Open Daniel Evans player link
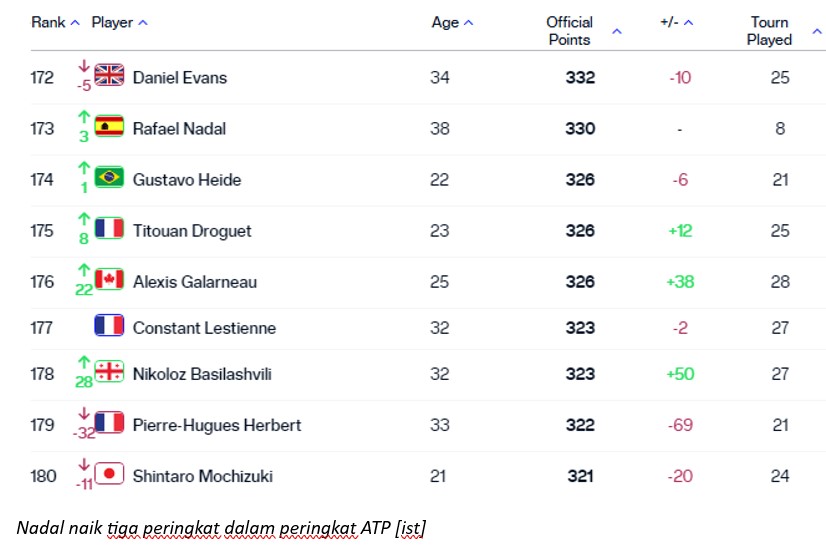The image size is (826, 553). 179,77
